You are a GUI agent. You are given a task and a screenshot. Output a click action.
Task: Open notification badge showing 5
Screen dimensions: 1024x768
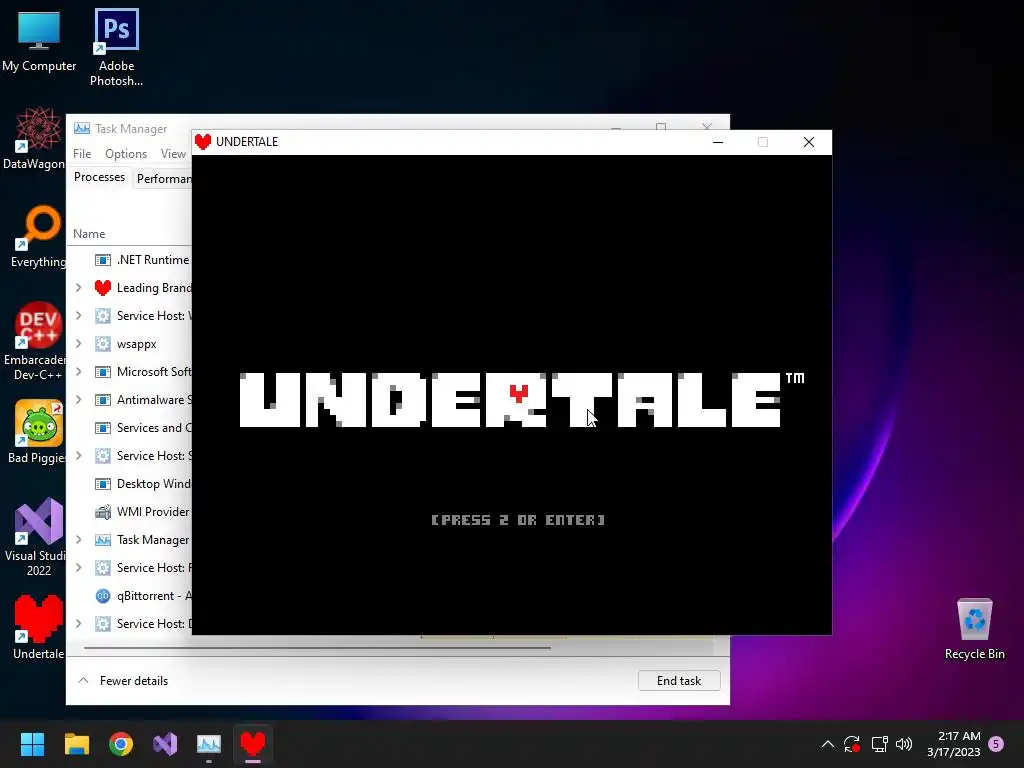[996, 743]
